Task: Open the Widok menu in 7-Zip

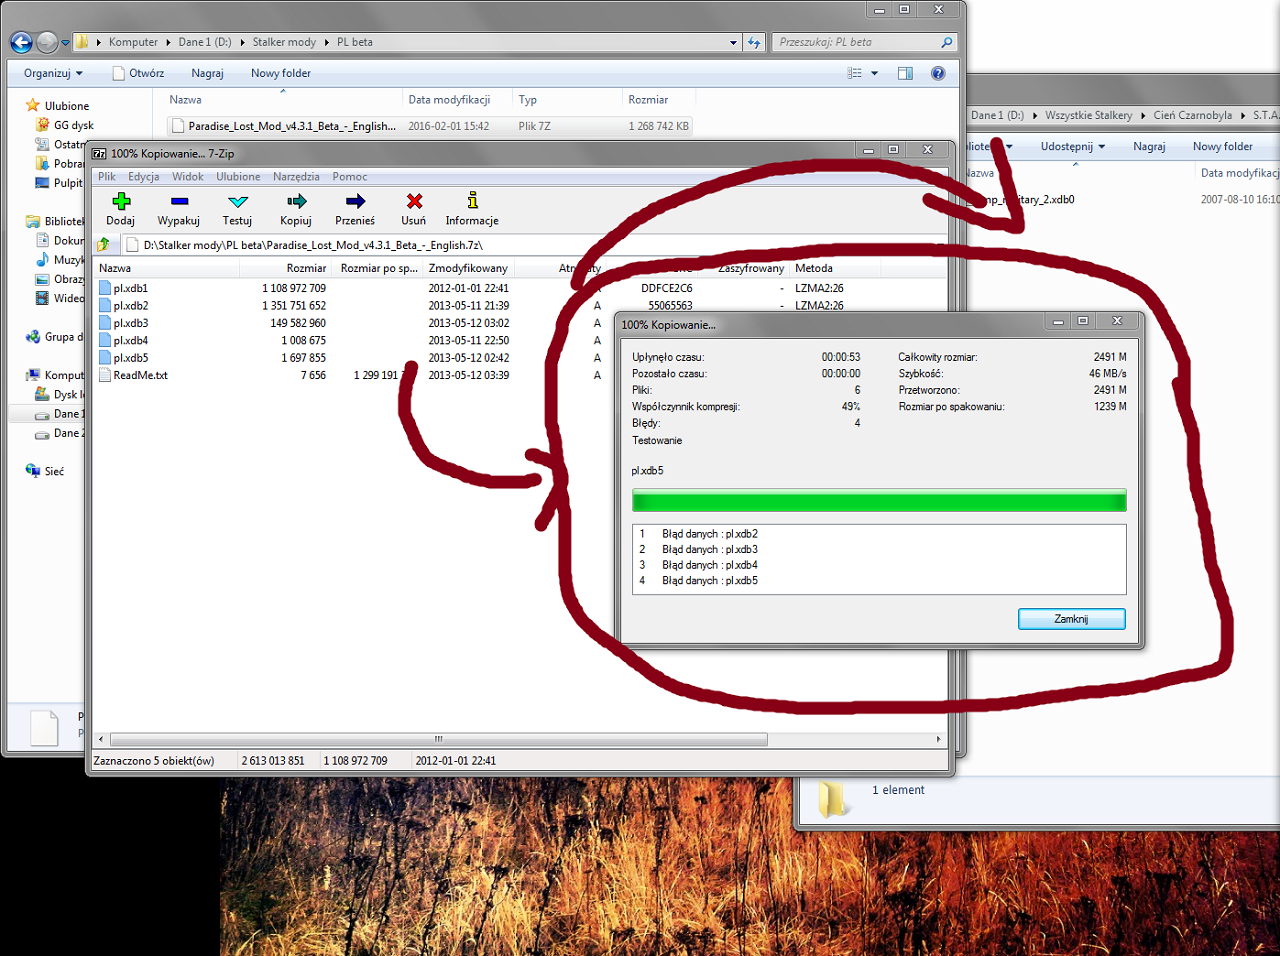Action: [x=188, y=177]
